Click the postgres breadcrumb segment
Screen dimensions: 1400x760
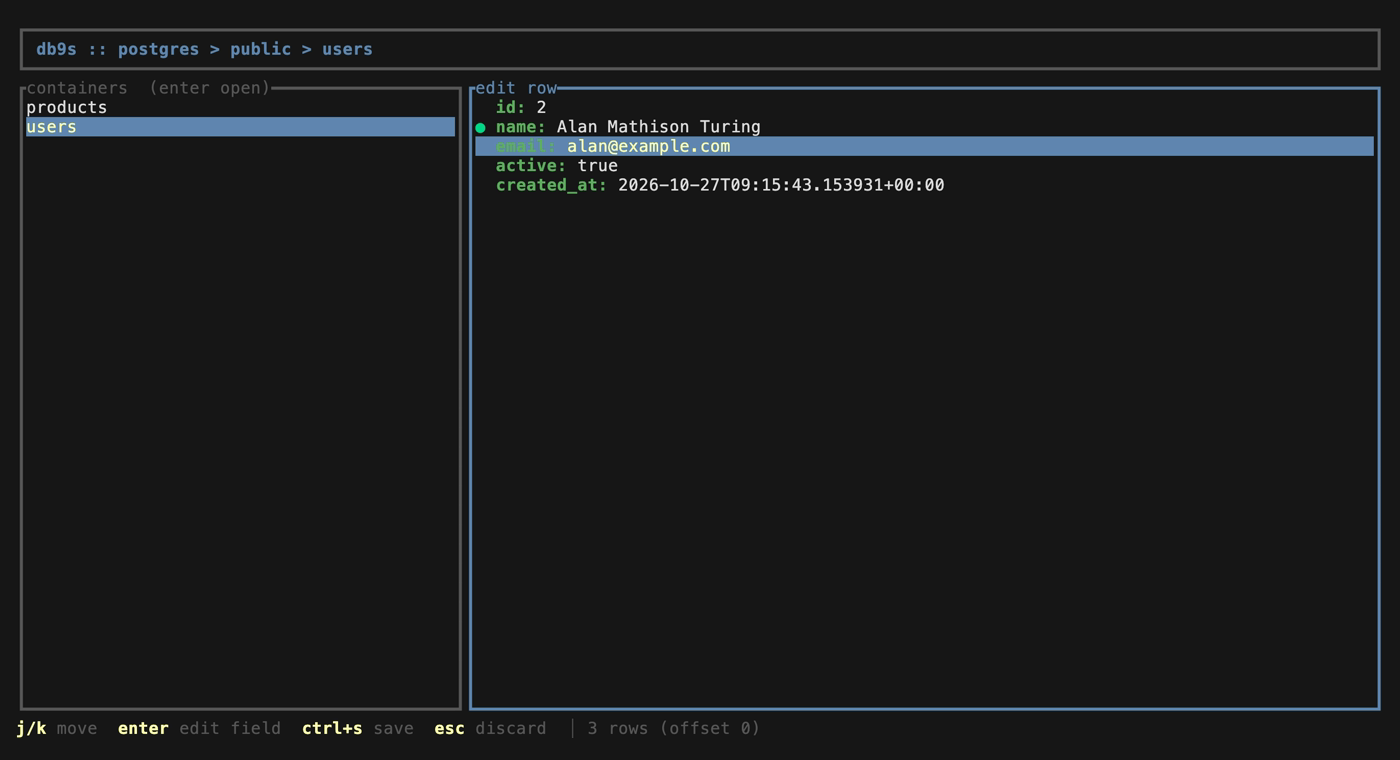(x=158, y=49)
